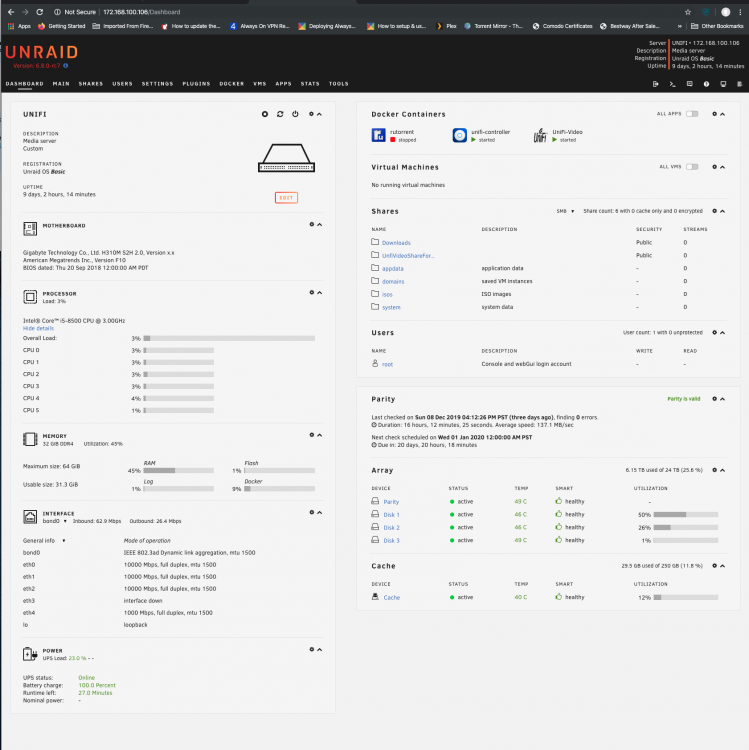Collapse the Array section chevron

(x=723, y=470)
